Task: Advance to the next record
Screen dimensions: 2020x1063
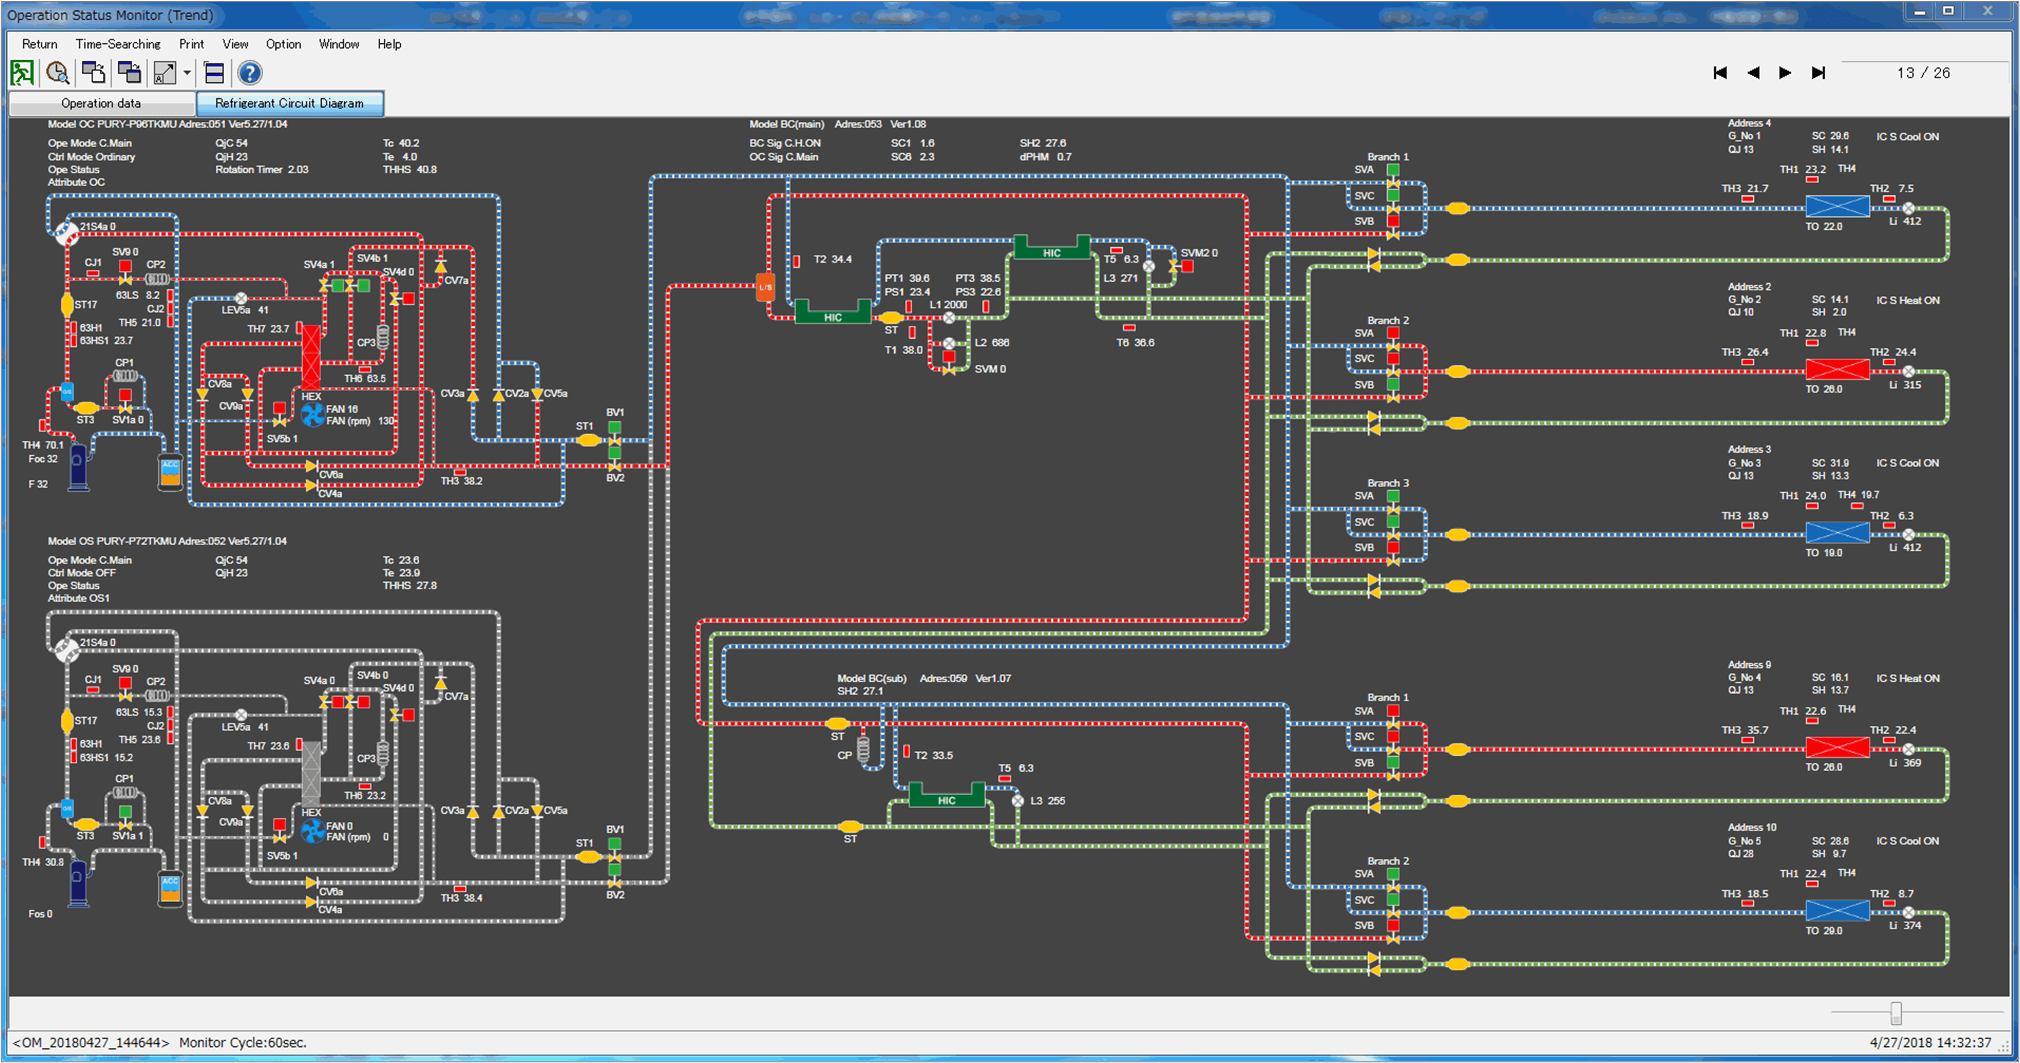Action: coord(1785,73)
